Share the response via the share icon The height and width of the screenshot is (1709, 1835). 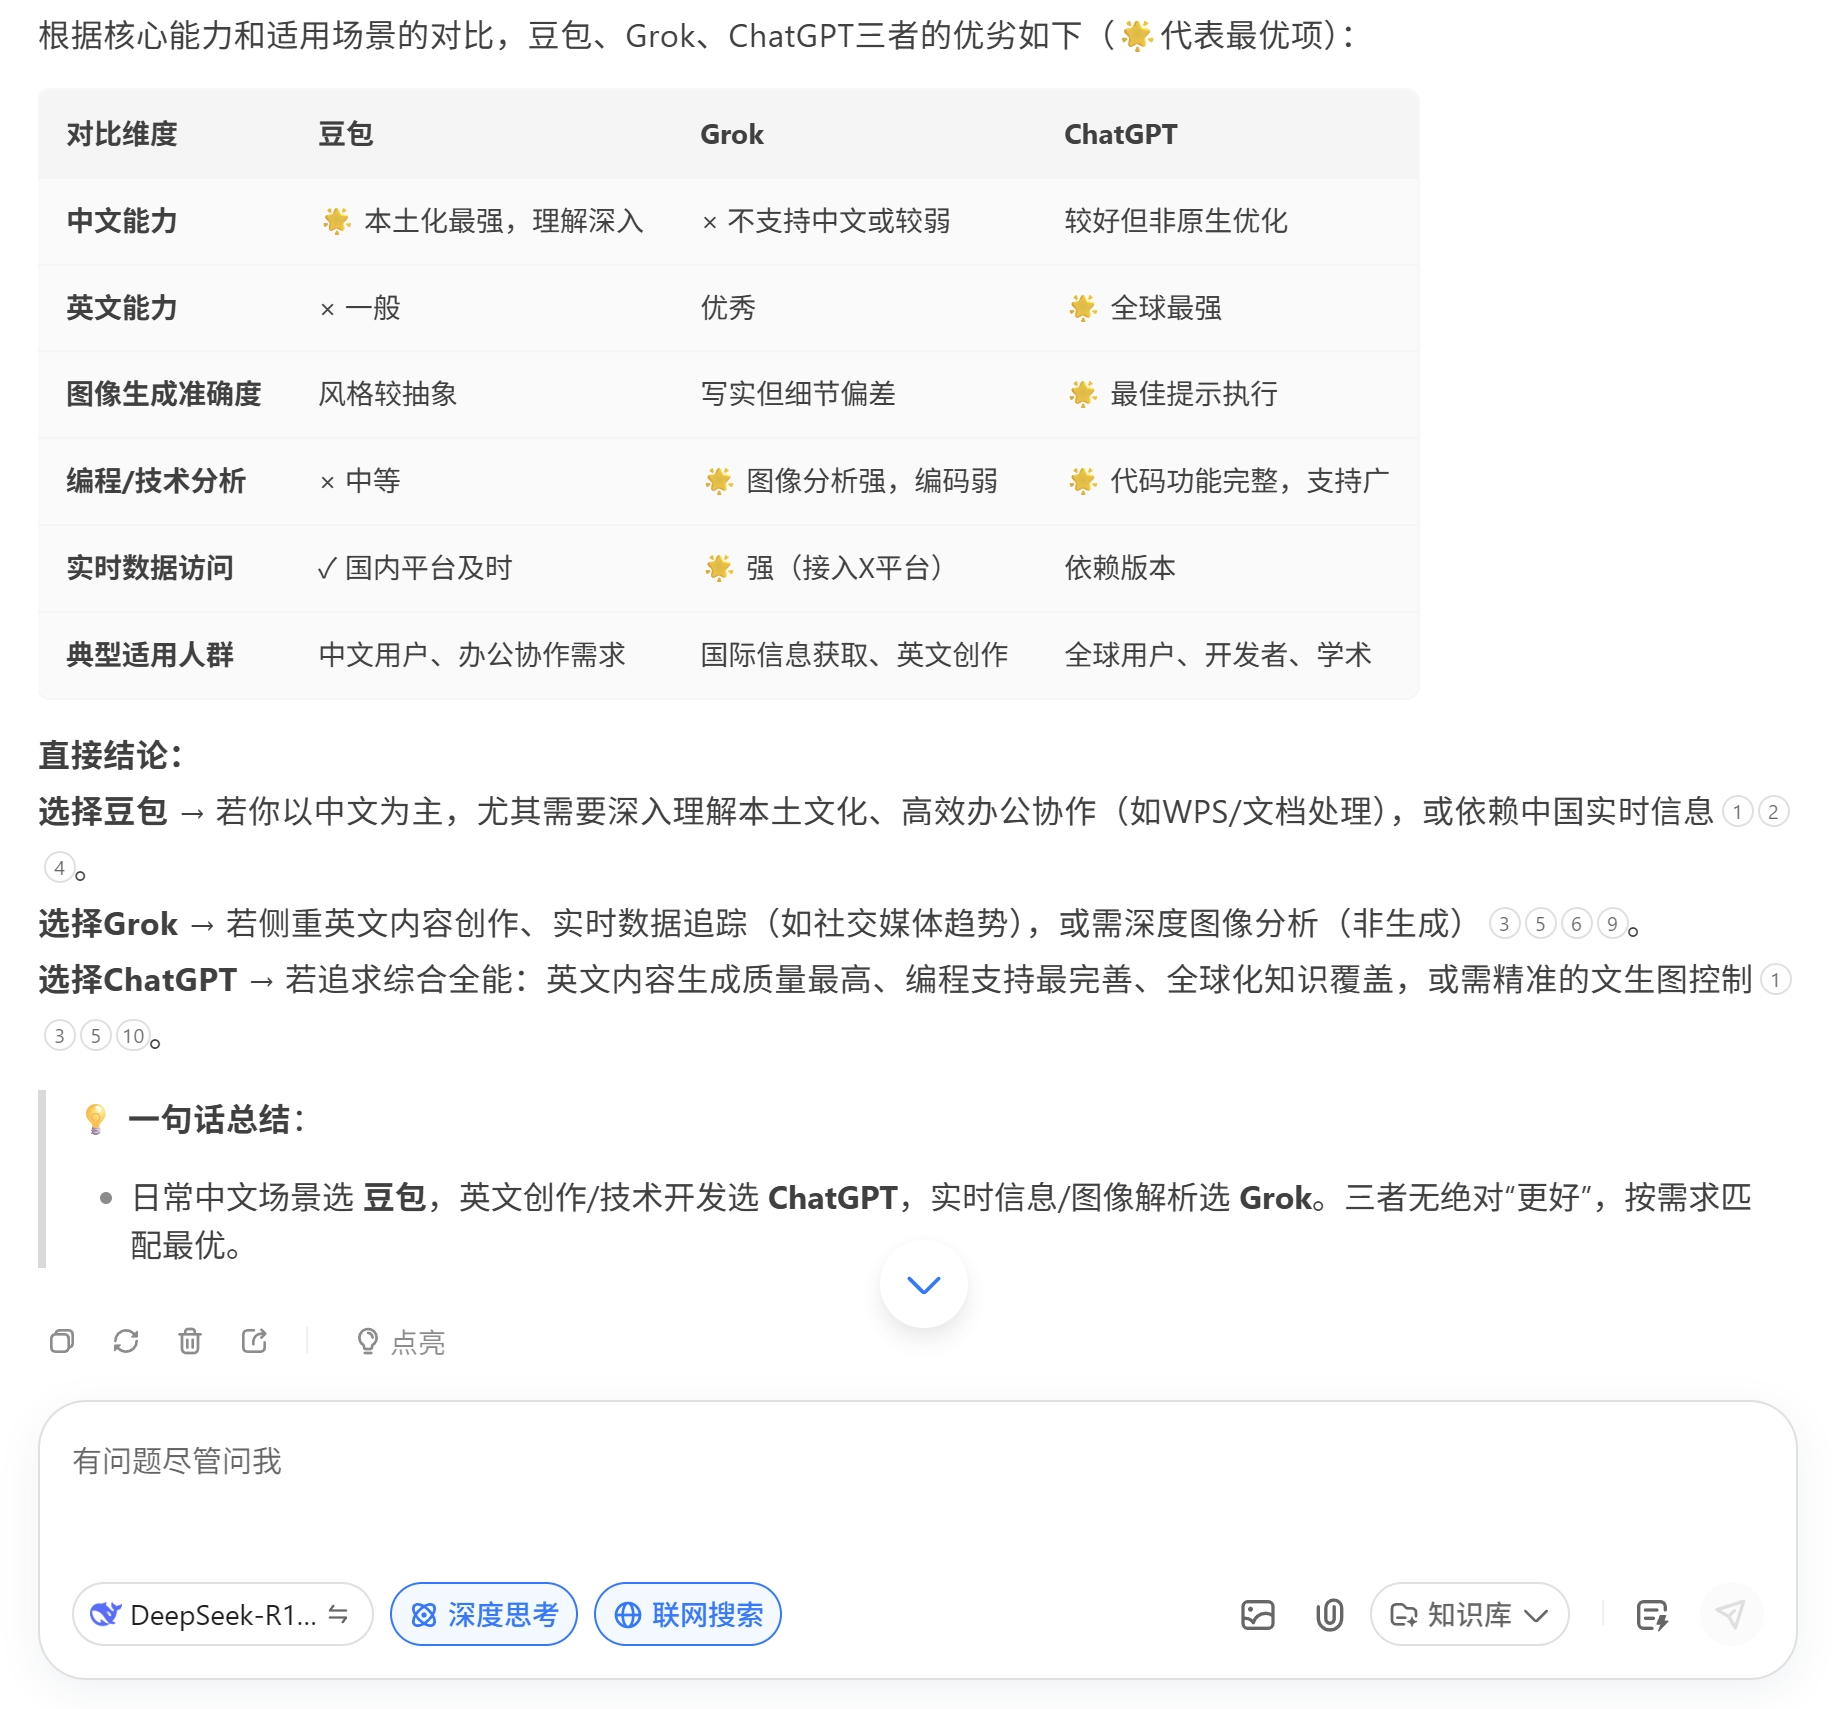(254, 1341)
